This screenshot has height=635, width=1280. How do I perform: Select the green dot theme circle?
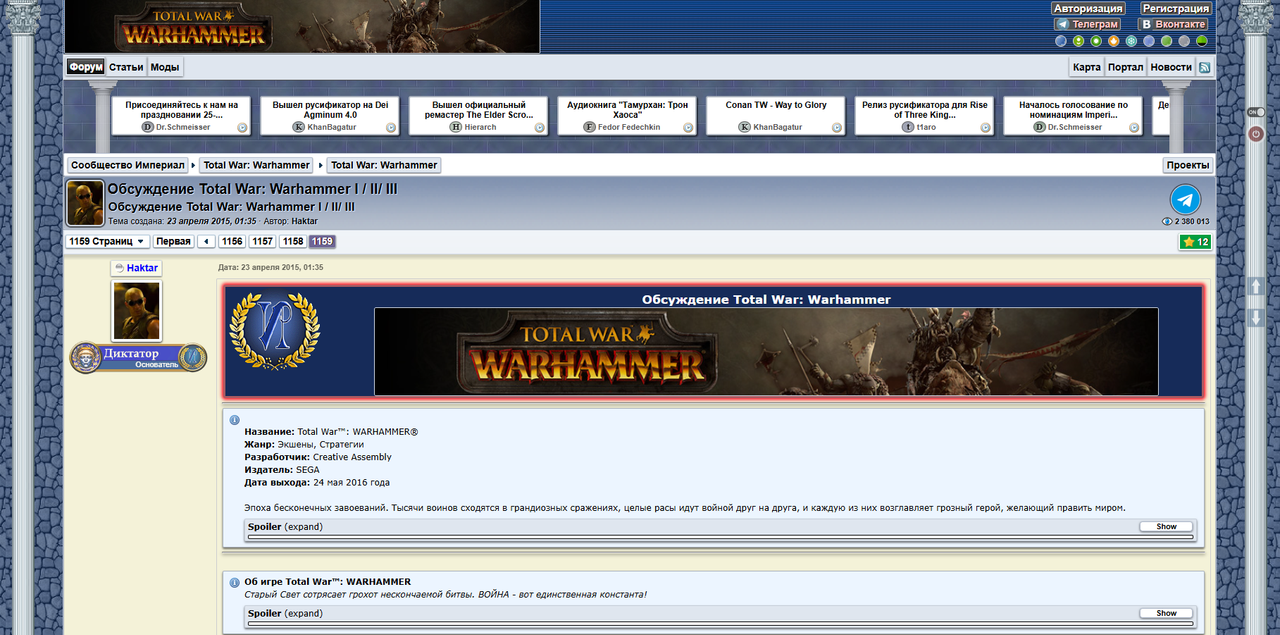[1096, 41]
